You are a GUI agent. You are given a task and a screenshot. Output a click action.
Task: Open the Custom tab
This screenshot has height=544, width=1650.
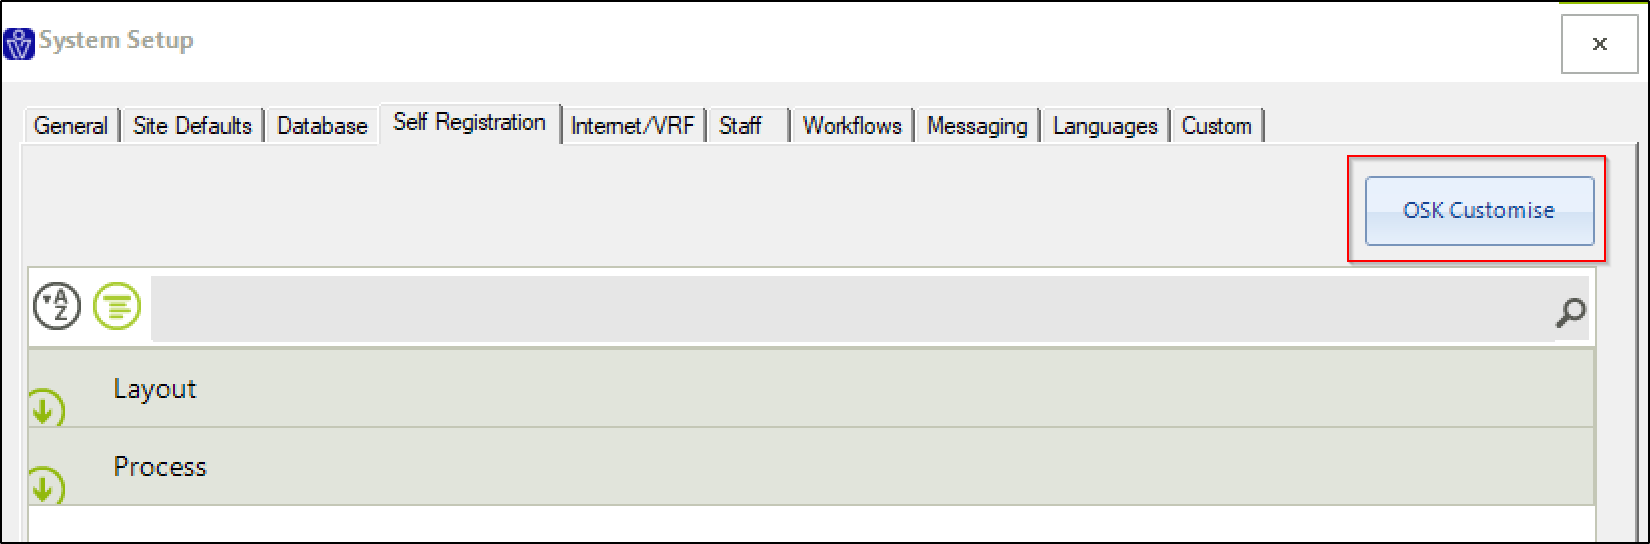tap(1217, 126)
